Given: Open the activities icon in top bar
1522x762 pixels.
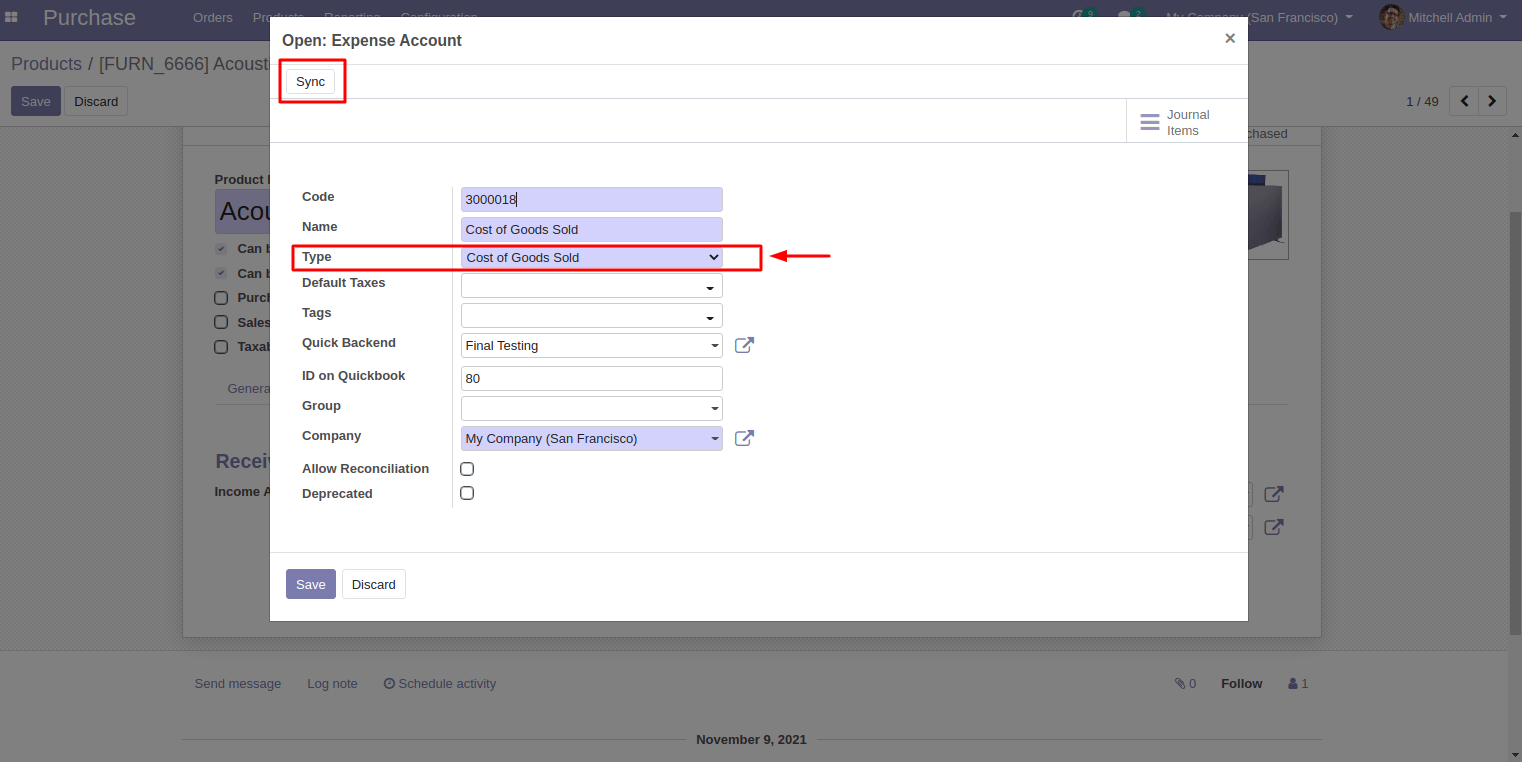Looking at the screenshot, I should pos(1079,13).
